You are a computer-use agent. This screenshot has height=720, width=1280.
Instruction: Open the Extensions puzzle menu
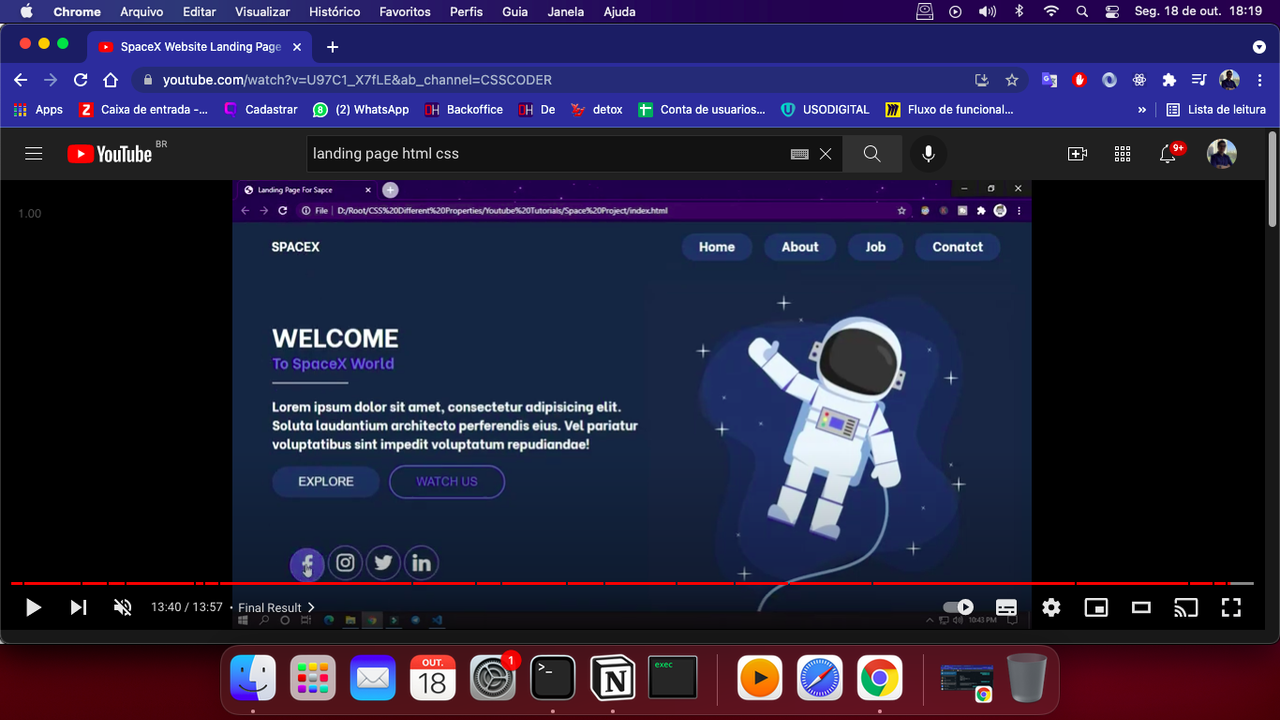pyautogui.click(x=1169, y=80)
